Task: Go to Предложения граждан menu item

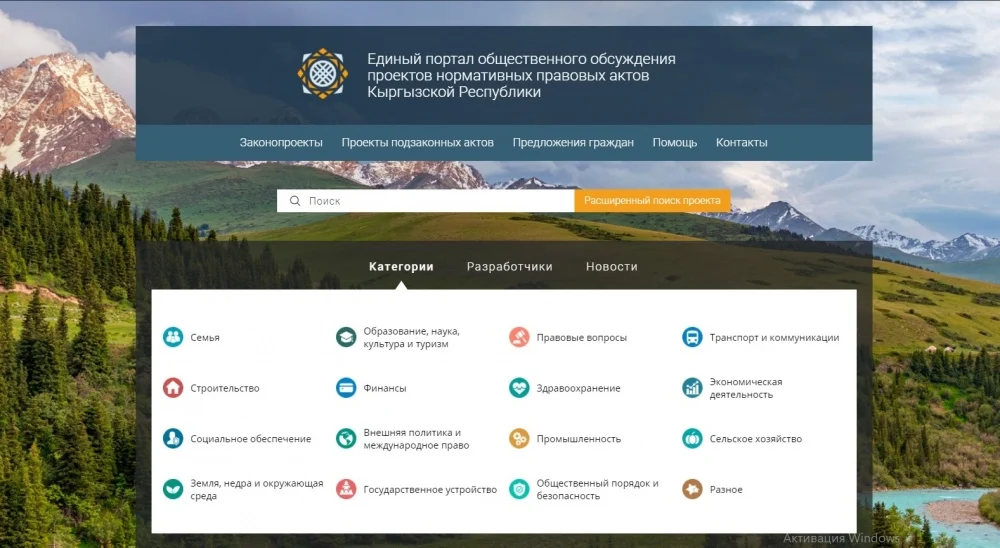Action: point(573,143)
